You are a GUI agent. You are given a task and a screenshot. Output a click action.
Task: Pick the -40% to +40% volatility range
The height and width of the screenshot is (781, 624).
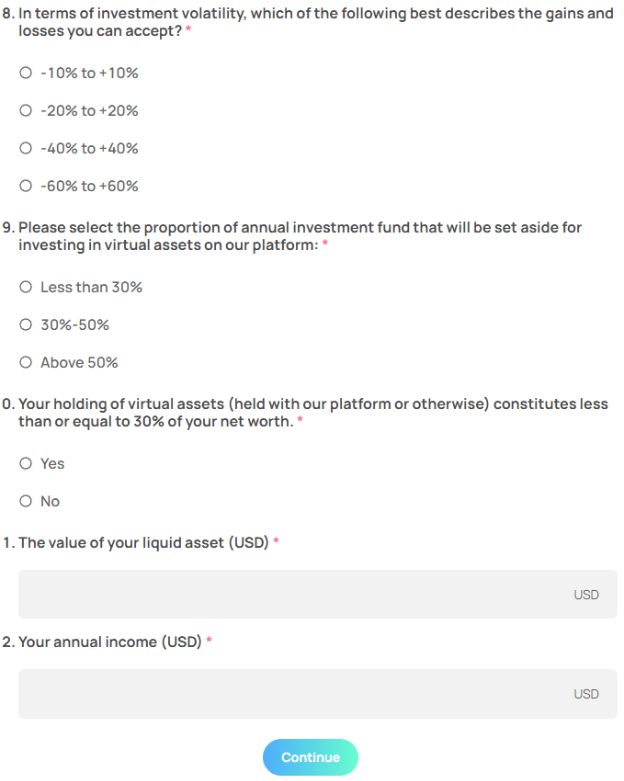click(x=26, y=148)
